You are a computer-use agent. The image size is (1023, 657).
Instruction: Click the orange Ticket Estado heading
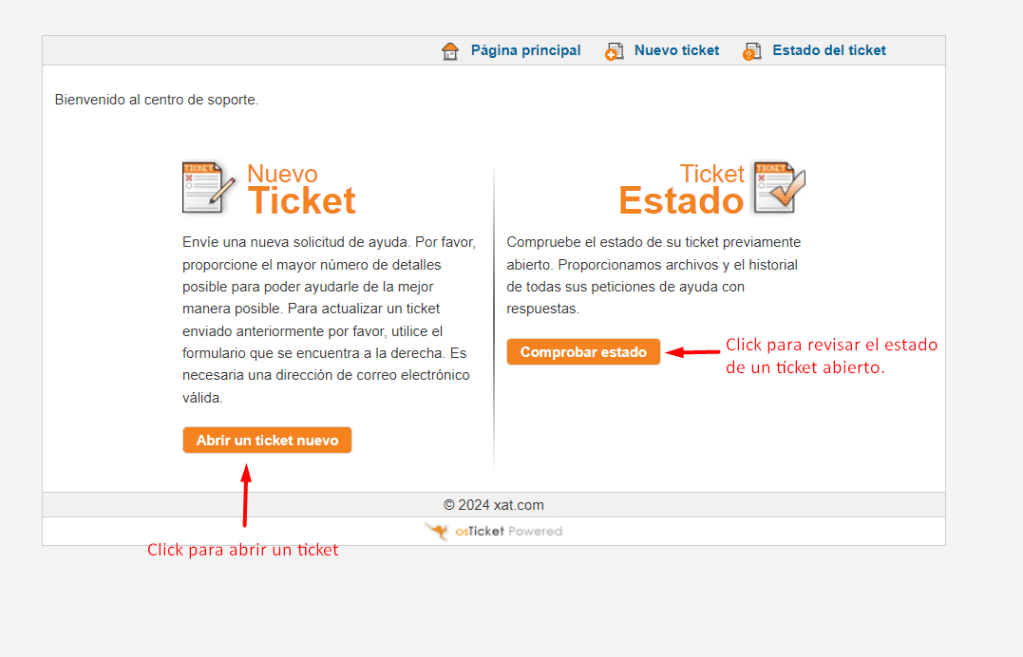682,190
